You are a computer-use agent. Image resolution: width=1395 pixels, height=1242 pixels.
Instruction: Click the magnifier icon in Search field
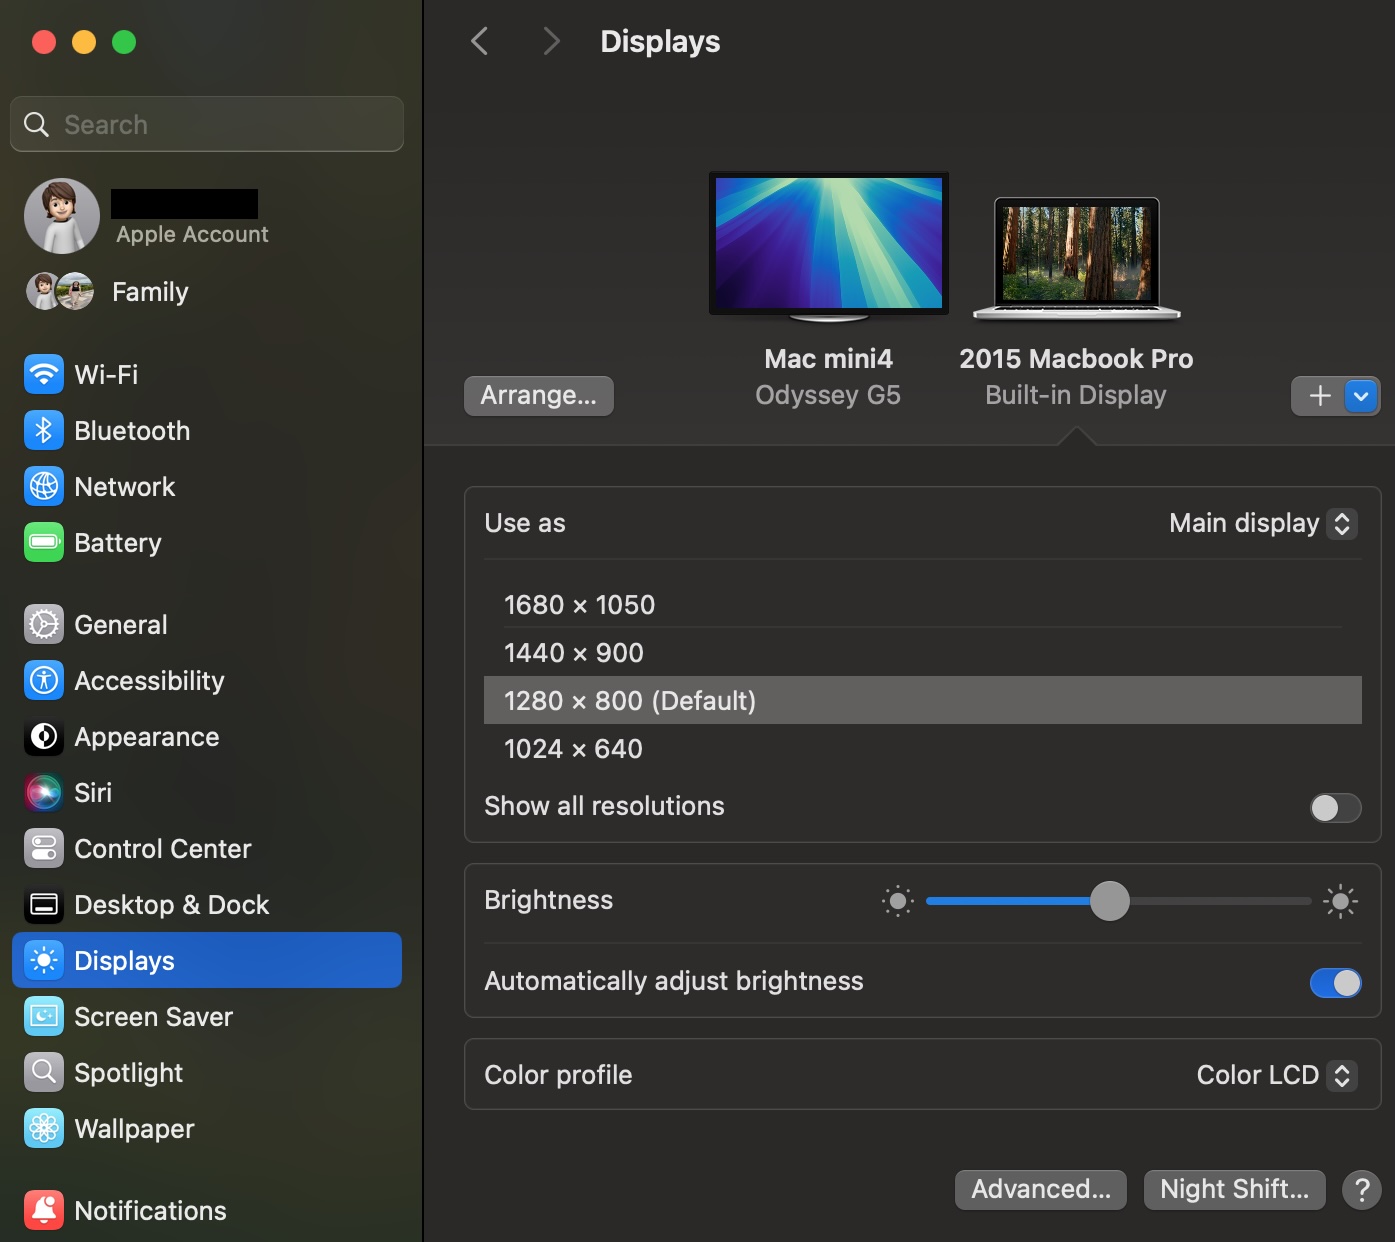(36, 124)
